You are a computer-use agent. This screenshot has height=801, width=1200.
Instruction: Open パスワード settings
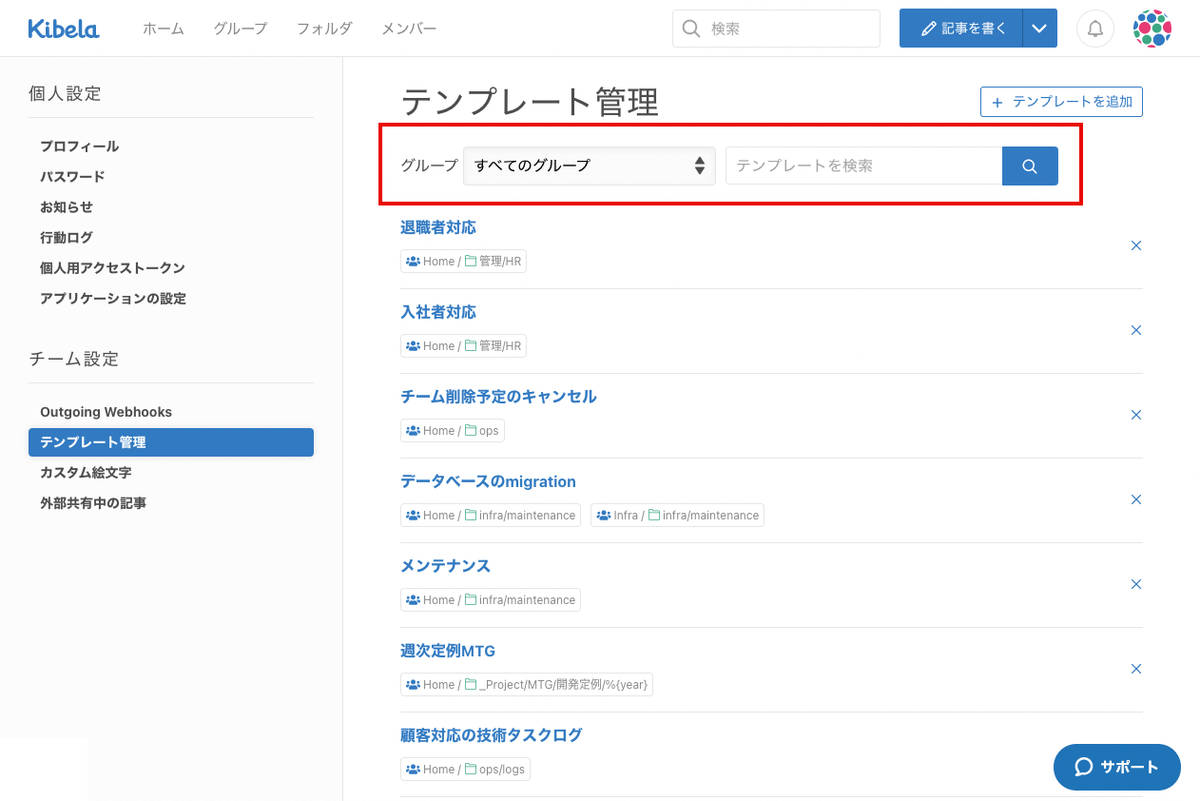[x=72, y=177]
